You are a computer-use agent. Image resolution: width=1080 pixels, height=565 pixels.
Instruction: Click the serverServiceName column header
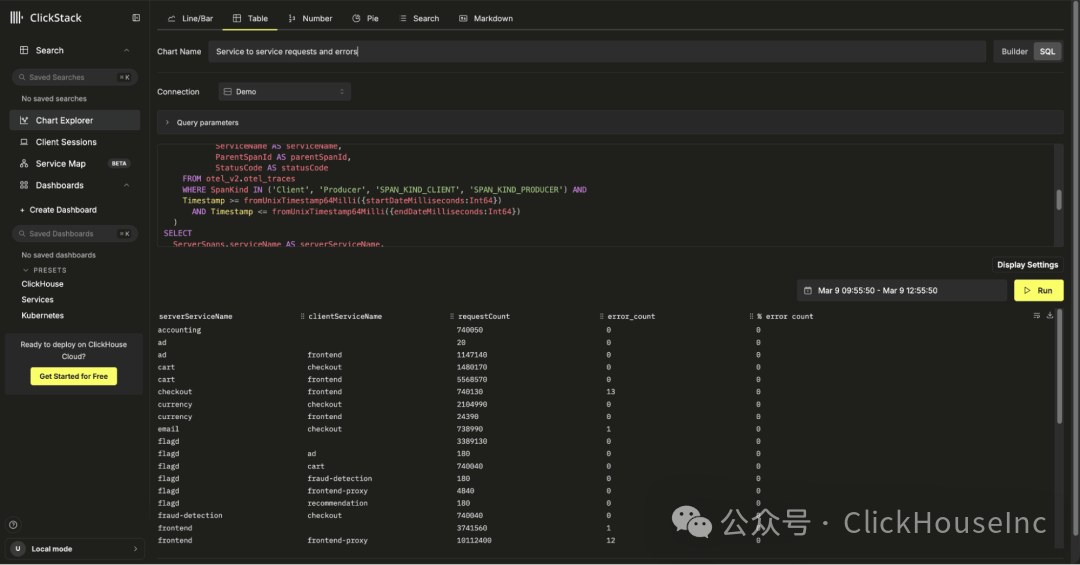[x=196, y=316]
